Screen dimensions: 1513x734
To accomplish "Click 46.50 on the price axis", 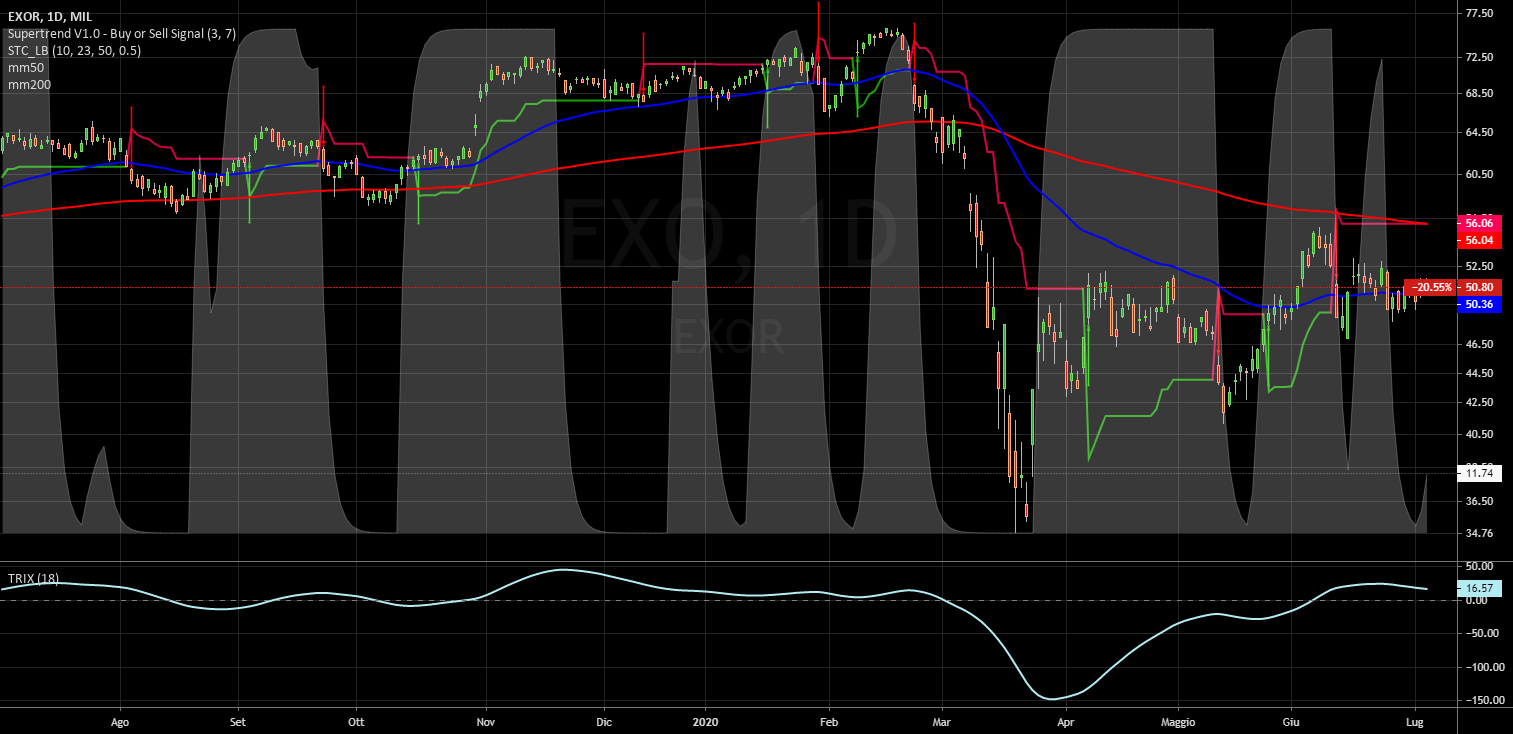I will (1479, 344).
